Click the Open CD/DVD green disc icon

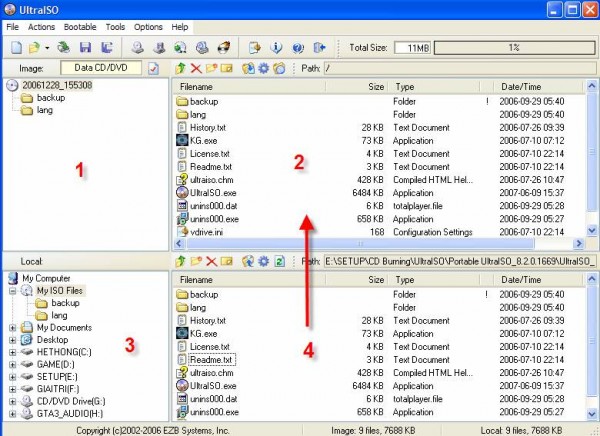pyautogui.click(x=64, y=47)
